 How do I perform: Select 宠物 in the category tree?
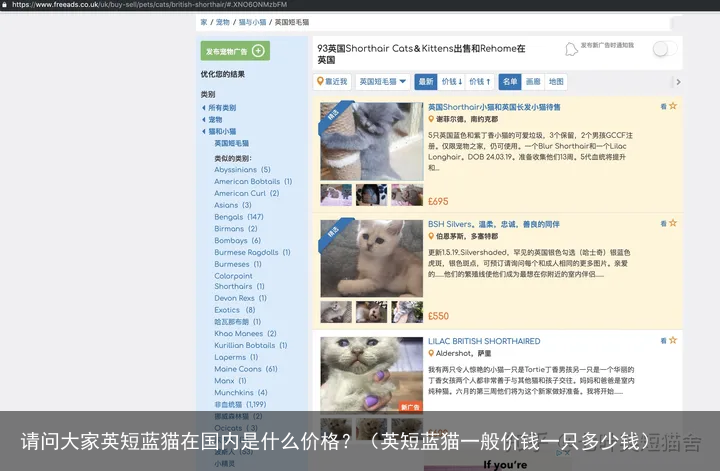(215, 119)
